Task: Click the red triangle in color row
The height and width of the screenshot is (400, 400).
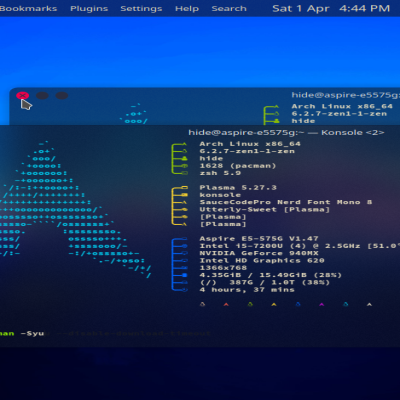Action: tap(226, 304)
